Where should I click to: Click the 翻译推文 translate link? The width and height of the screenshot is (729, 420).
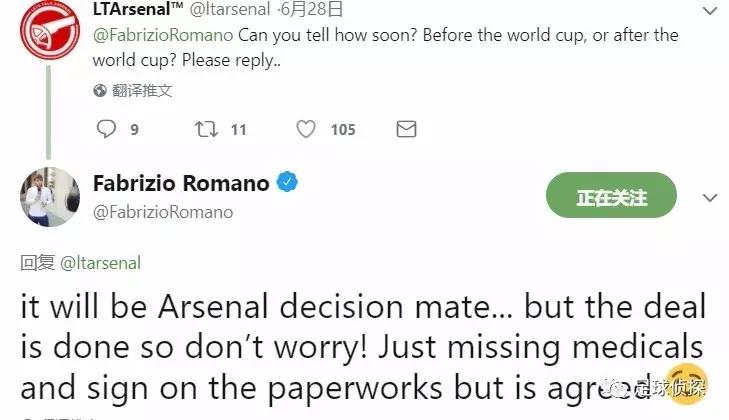143,90
